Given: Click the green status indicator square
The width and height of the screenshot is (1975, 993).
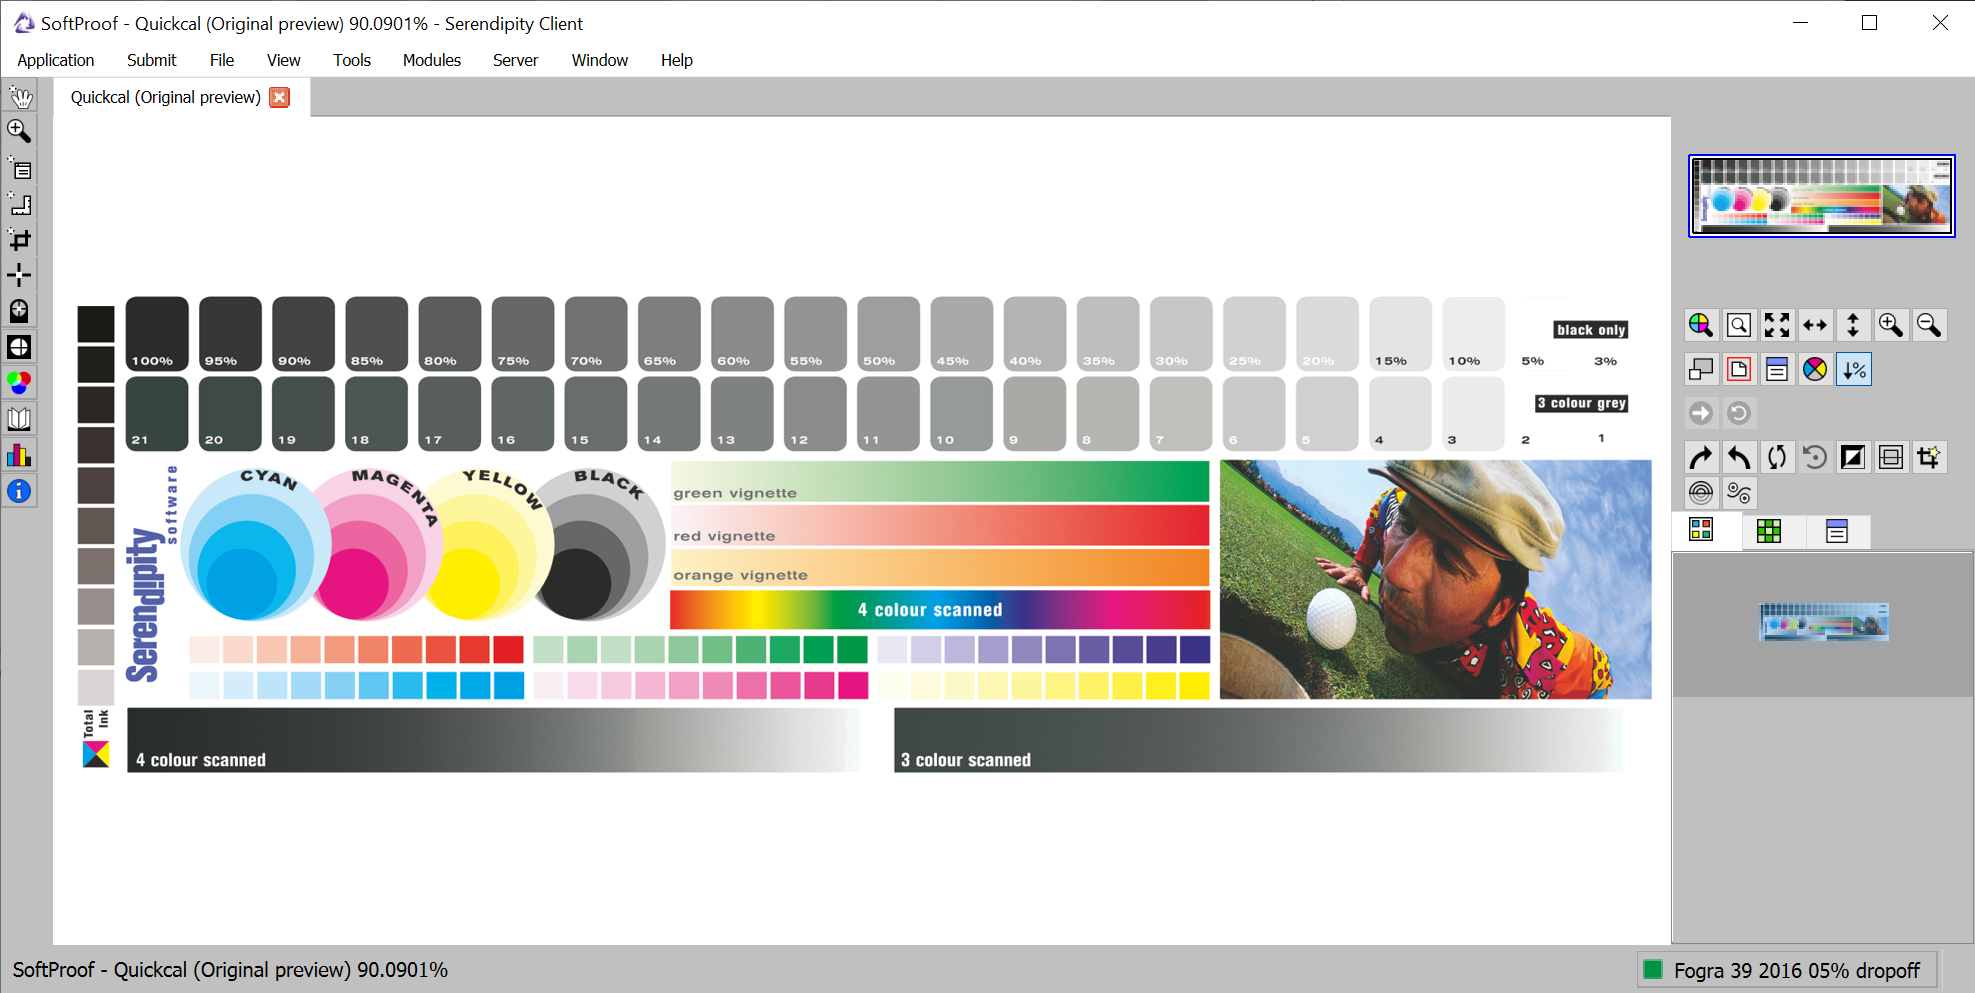Looking at the screenshot, I should click(1653, 970).
